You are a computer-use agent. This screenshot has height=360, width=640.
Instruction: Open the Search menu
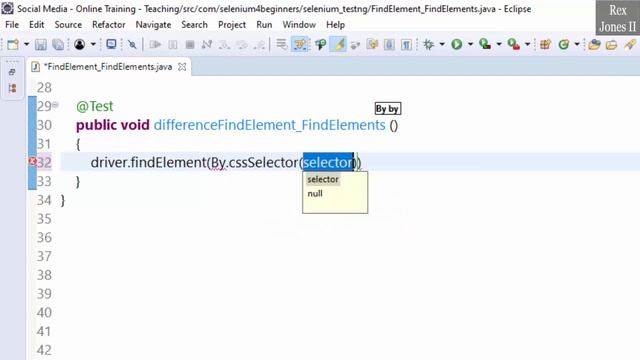click(x=194, y=24)
